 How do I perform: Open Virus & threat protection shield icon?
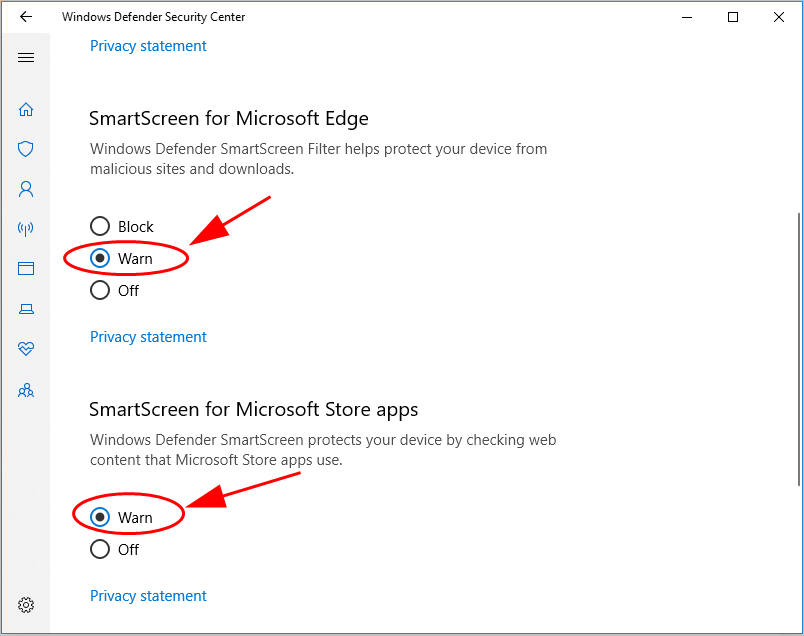point(26,149)
